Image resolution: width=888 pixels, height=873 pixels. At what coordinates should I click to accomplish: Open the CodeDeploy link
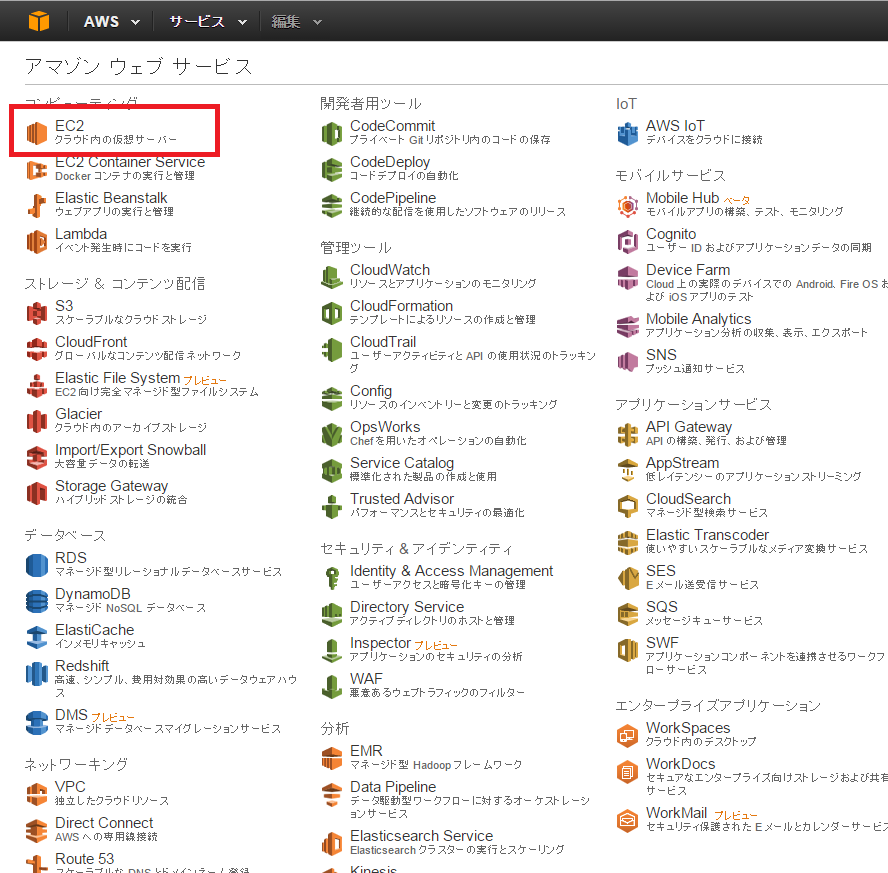tap(390, 162)
